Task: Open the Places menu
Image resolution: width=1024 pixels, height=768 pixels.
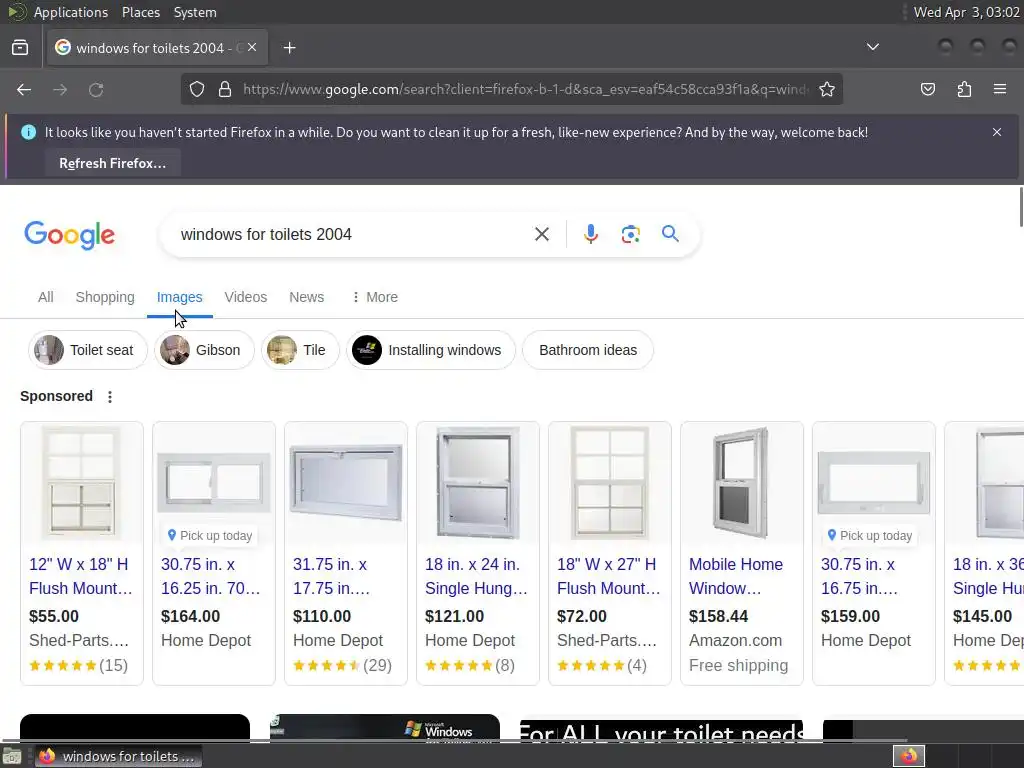Action: click(140, 12)
